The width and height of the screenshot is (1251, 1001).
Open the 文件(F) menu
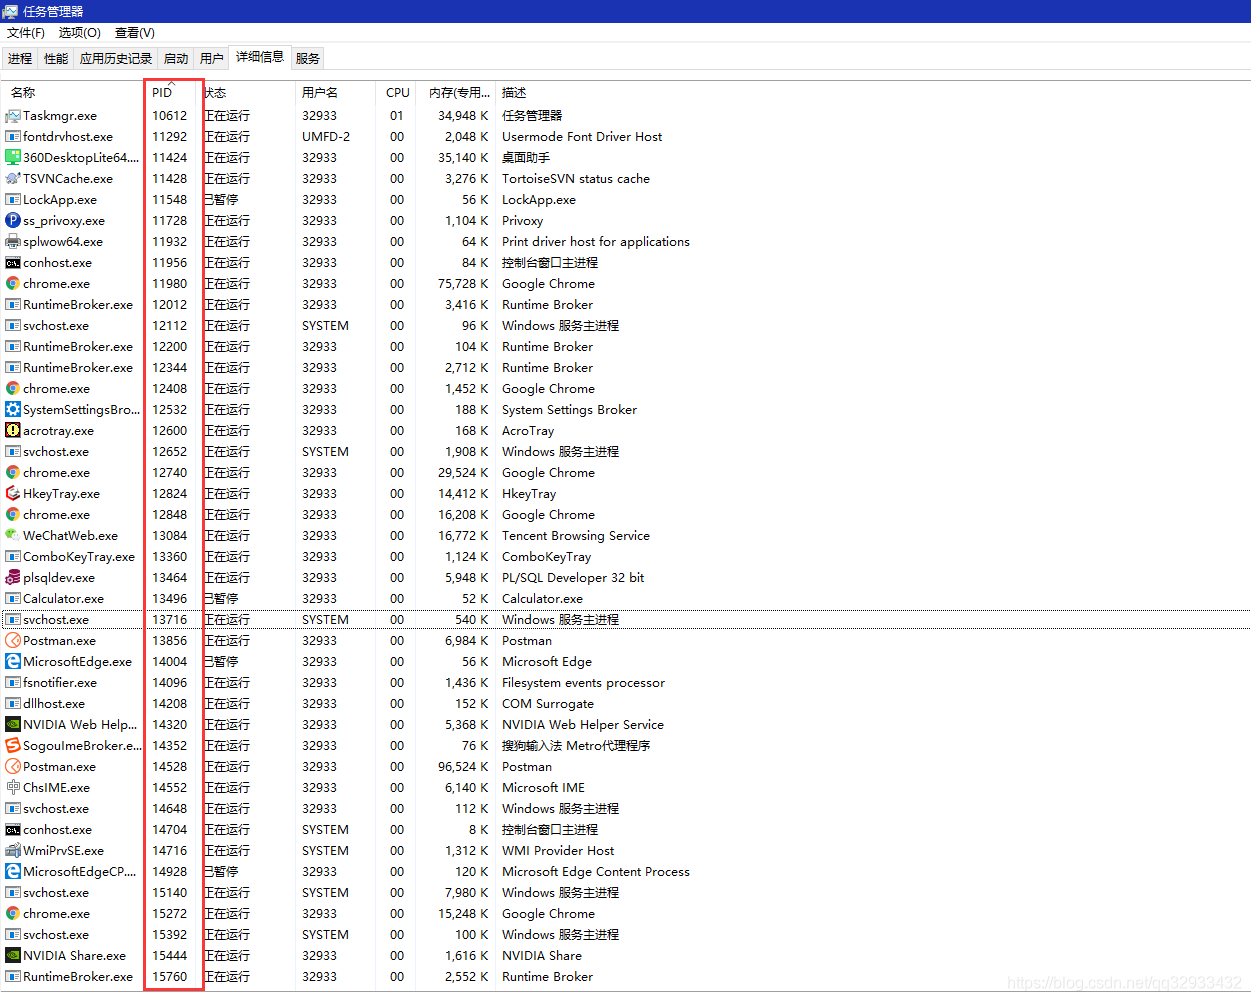tap(26, 33)
